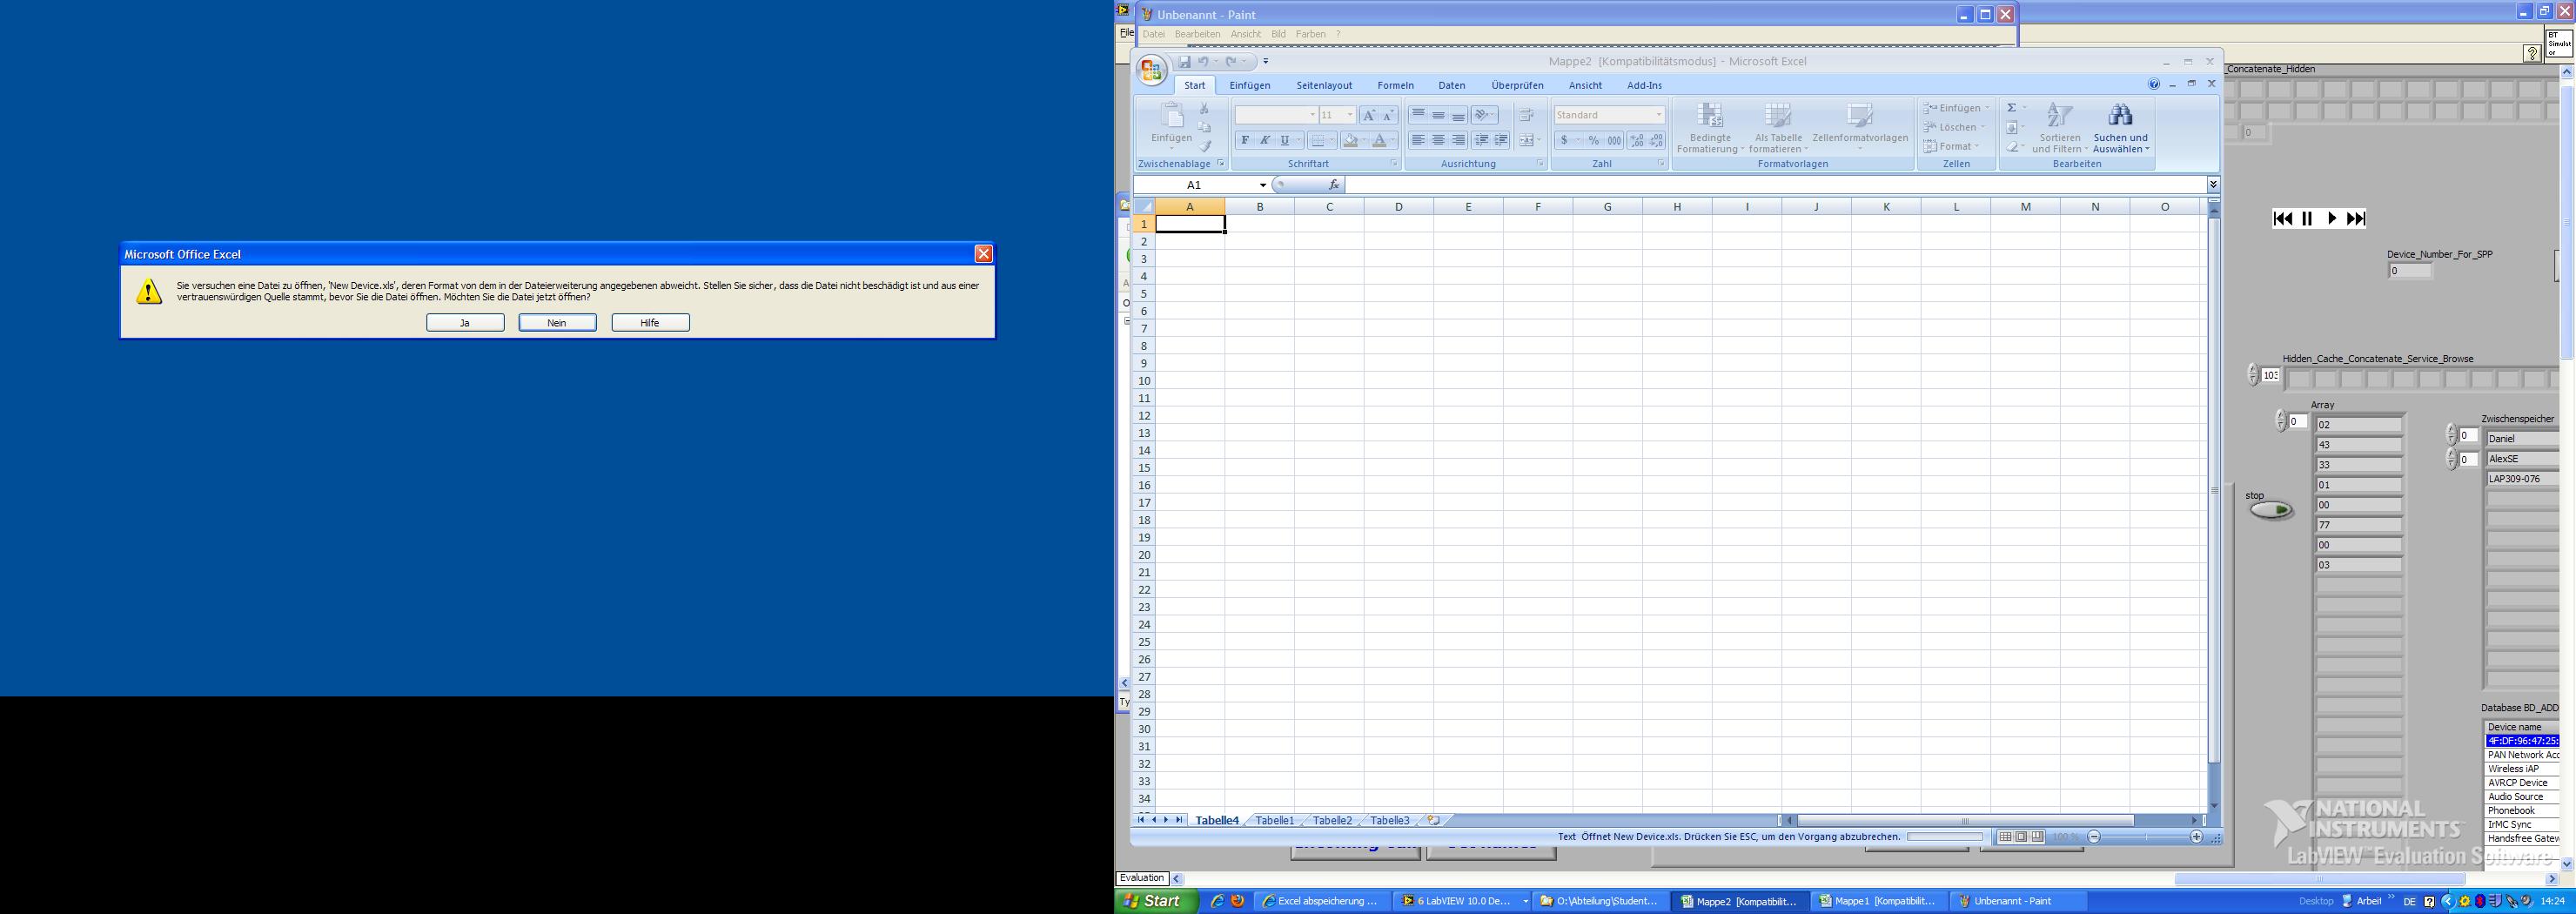Click the LabVIEW skip-to-end control

pos(2356,219)
